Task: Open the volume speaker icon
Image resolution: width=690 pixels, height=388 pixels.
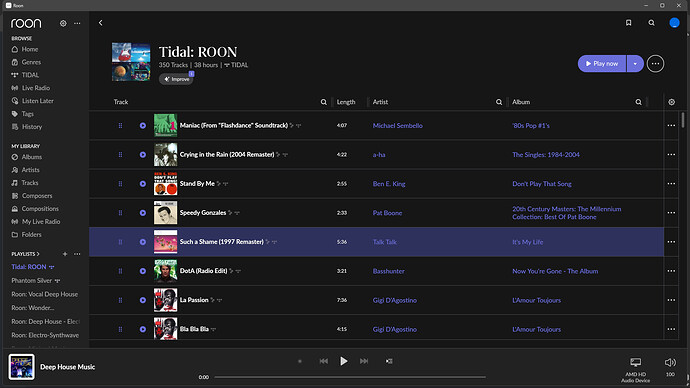Action: 670,362
